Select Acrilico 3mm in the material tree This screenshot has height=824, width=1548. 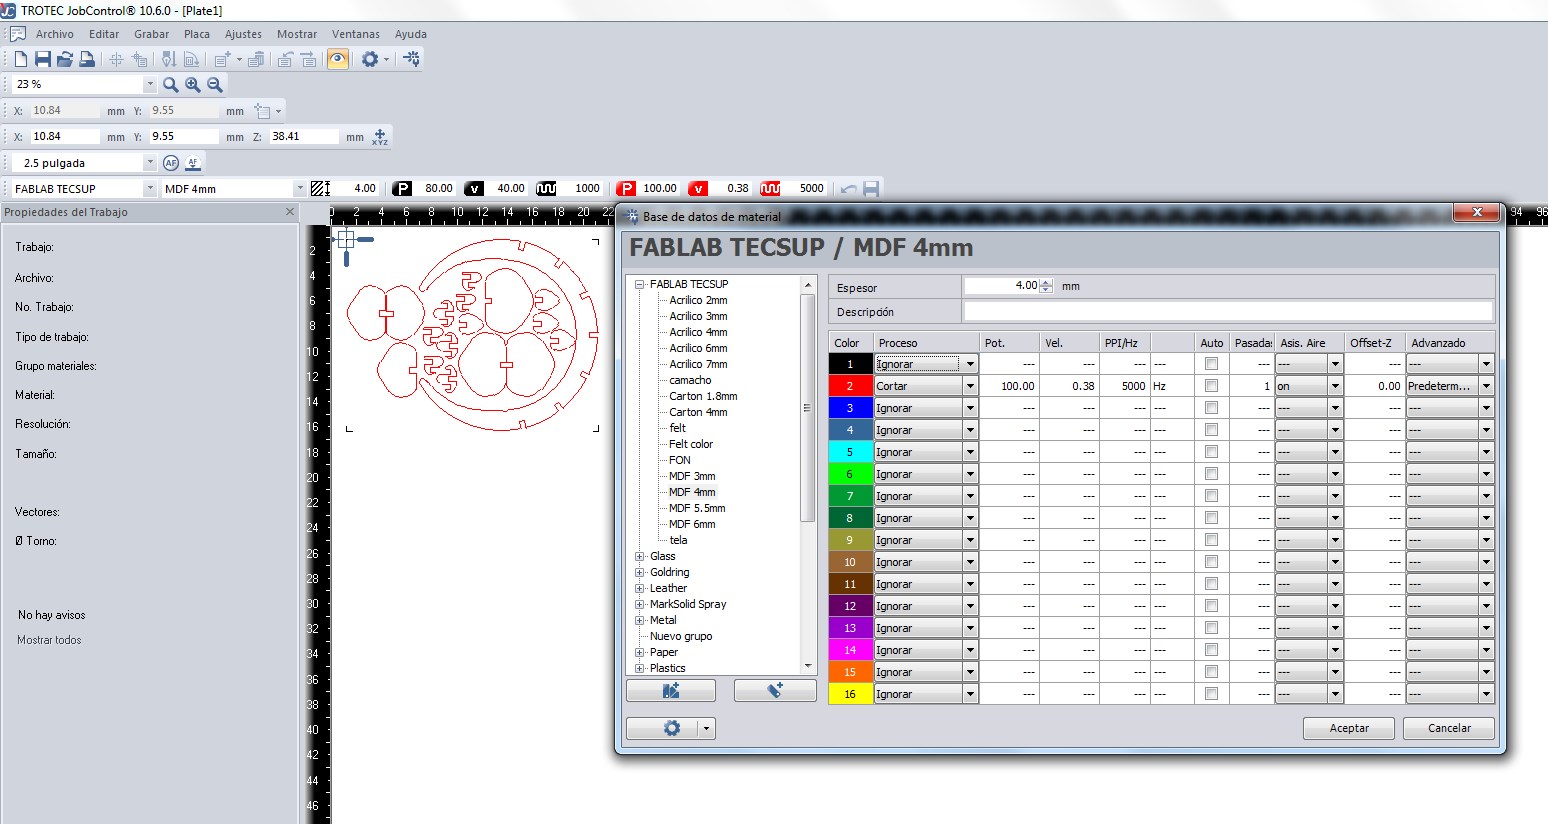(698, 316)
